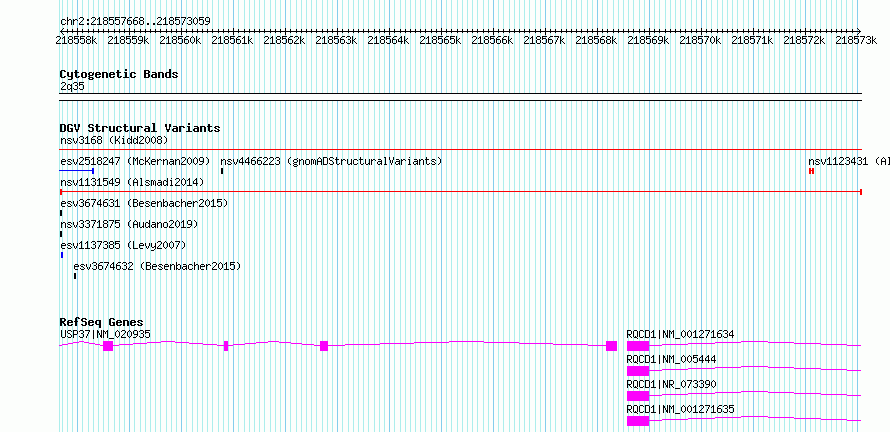Select the RQCD1|NM_005444 transcript label

pos(671,359)
